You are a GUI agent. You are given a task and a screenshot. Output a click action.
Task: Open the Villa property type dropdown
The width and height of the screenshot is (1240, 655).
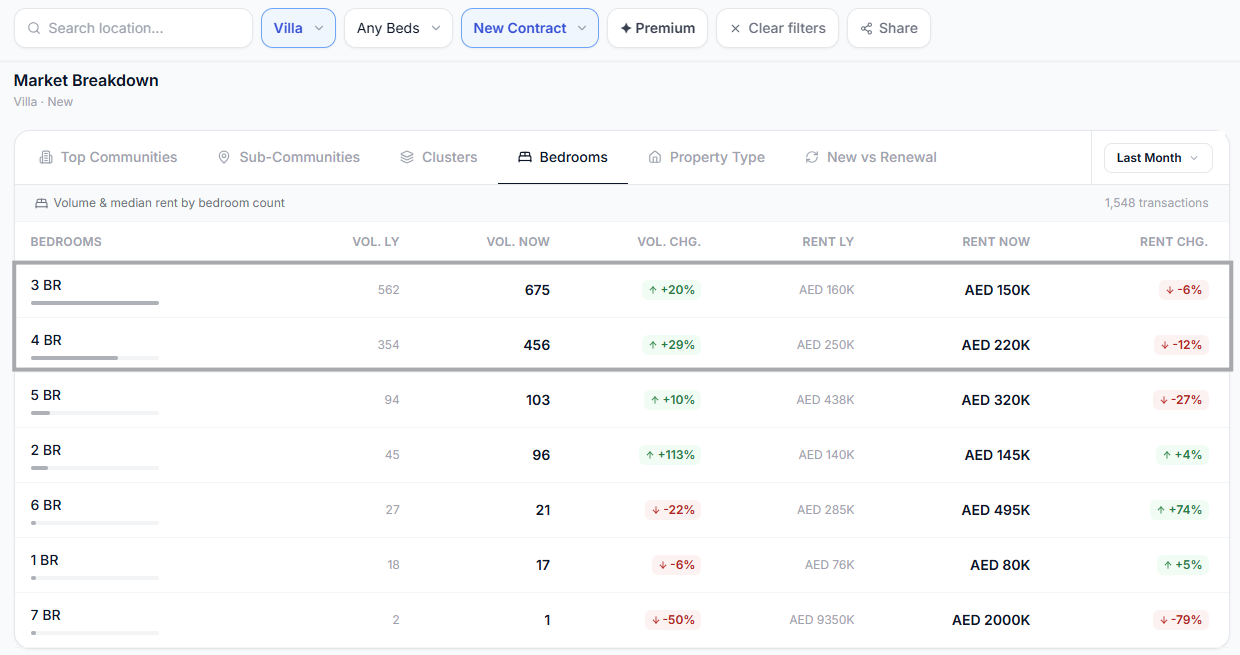pos(298,28)
